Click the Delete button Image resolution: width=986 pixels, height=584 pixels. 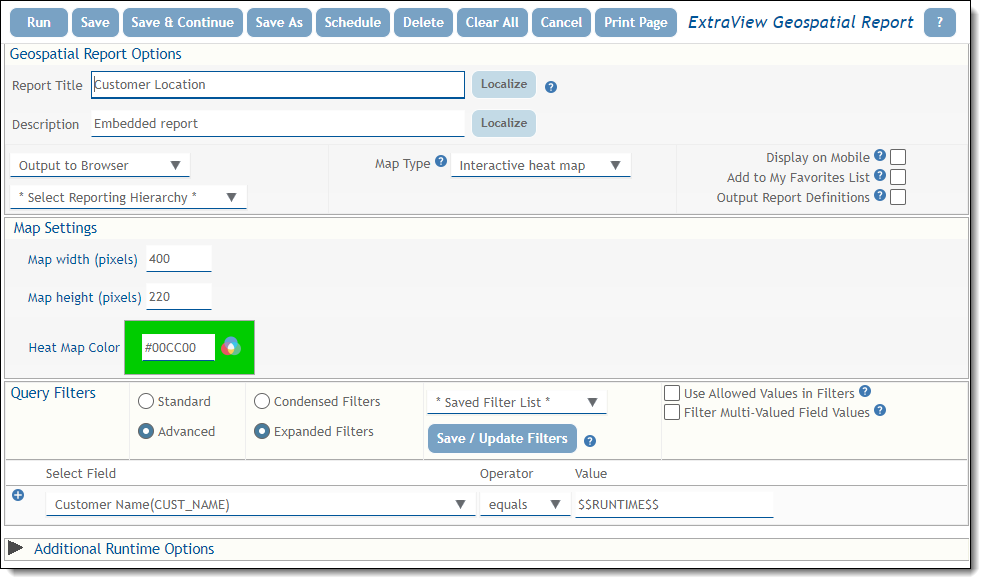point(423,23)
